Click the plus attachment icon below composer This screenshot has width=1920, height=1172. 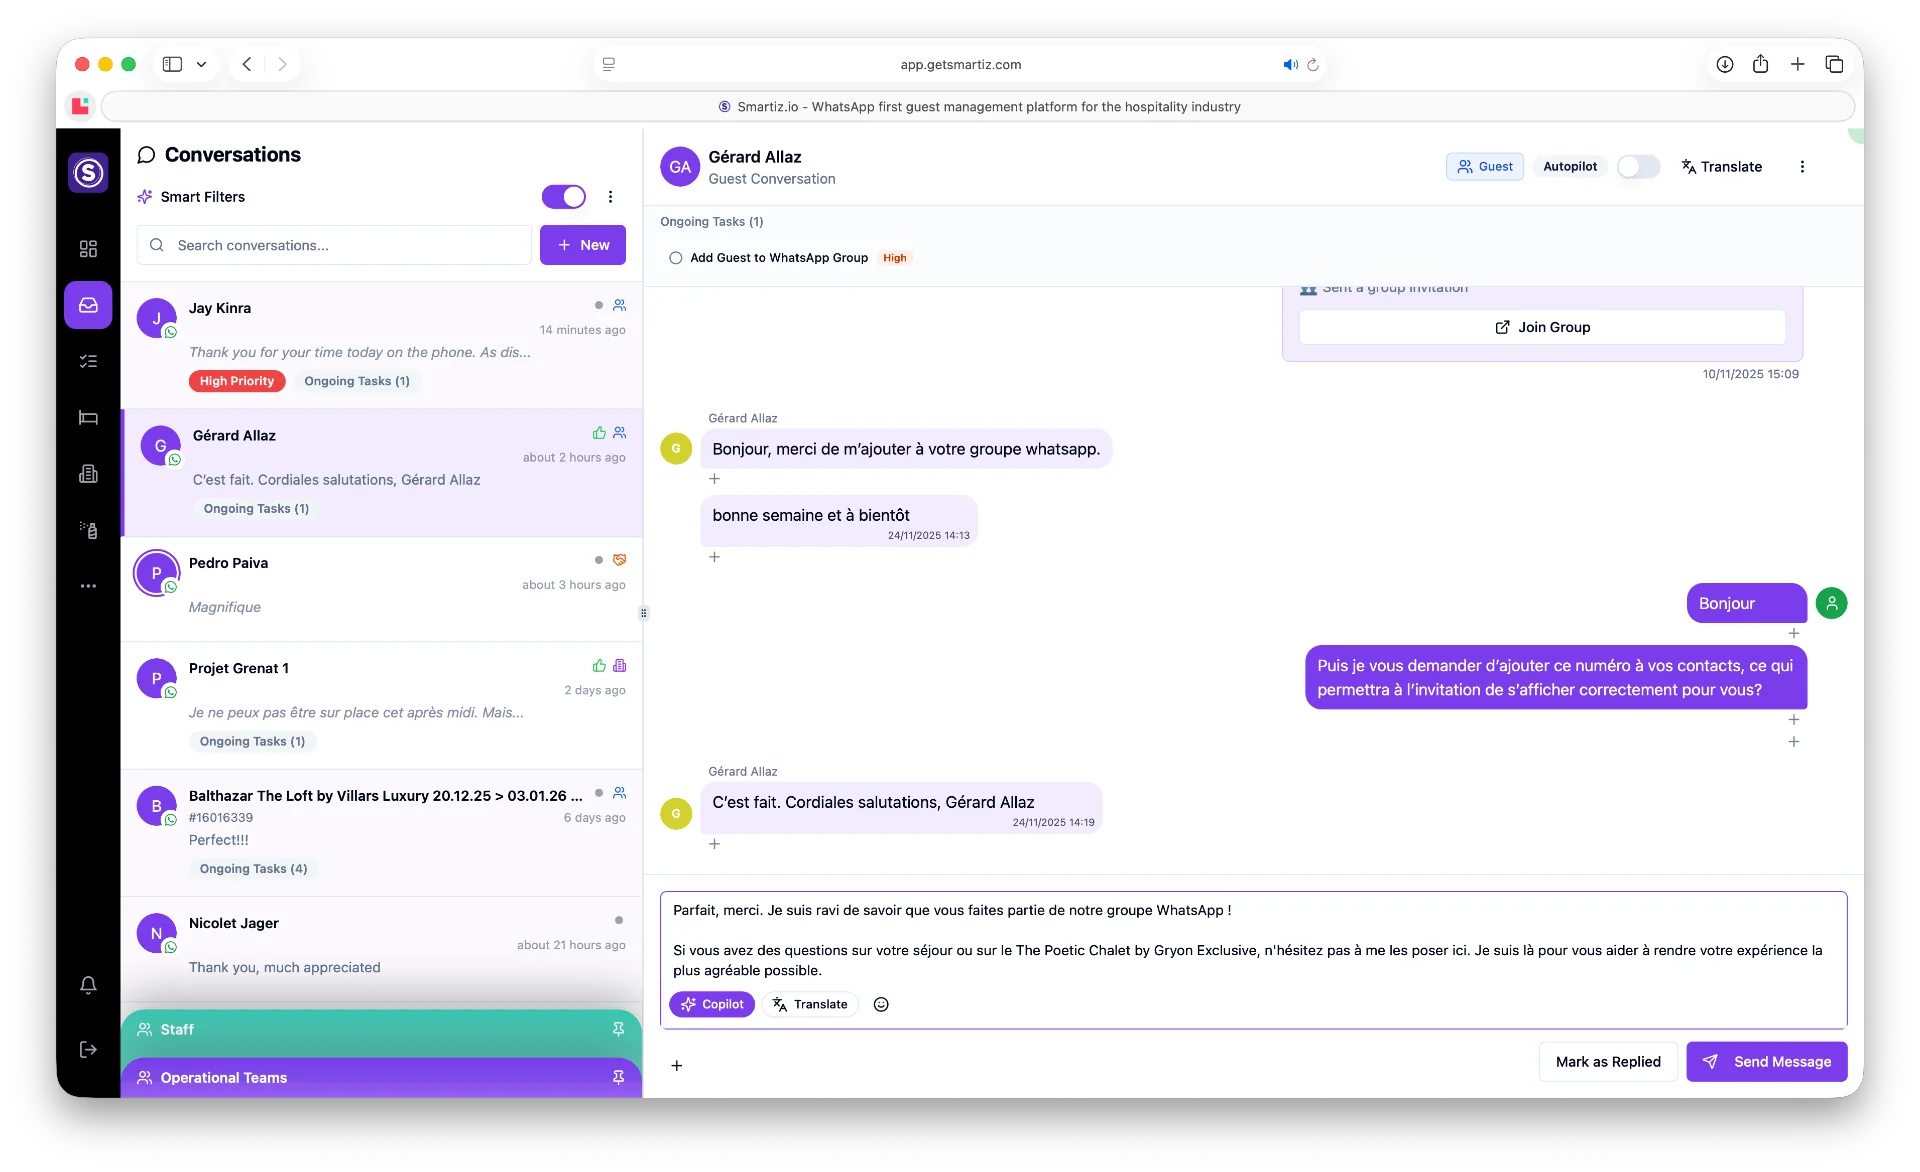click(x=677, y=1066)
